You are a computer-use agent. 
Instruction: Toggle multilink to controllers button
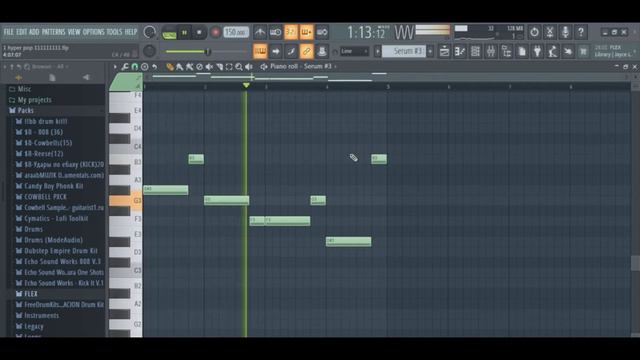[x=322, y=51]
